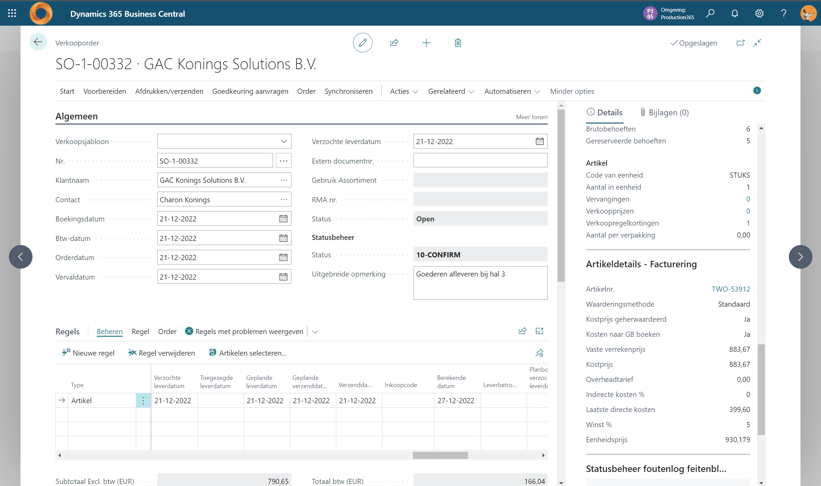The height and width of the screenshot is (486, 821).
Task: Open calendar picker for Boekingsdatum
Action: coord(283,219)
